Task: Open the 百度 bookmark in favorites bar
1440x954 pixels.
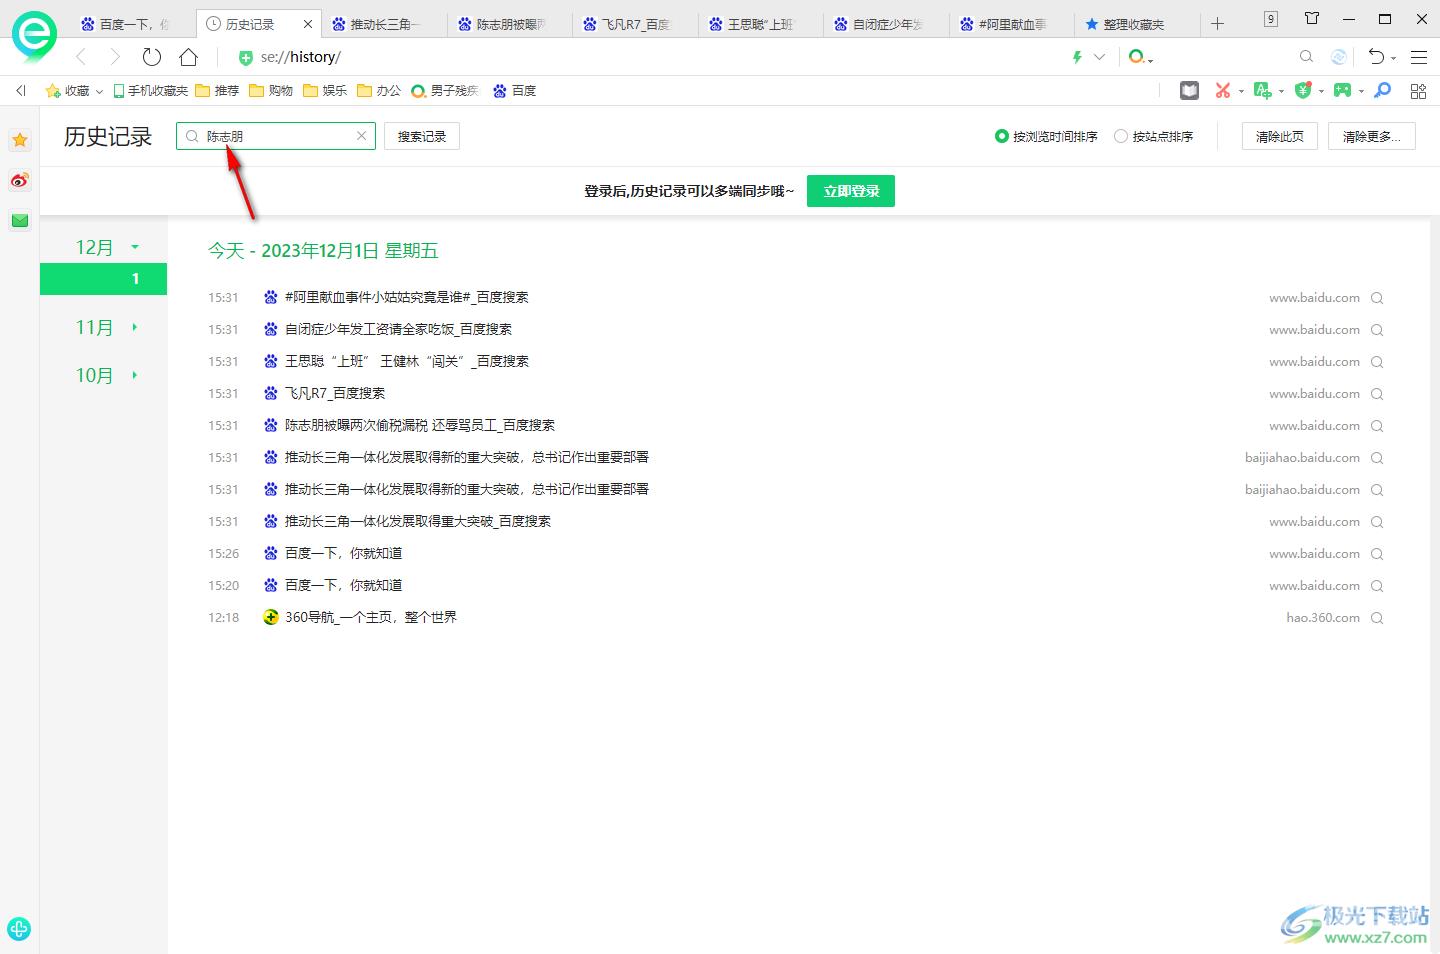Action: 515,91
